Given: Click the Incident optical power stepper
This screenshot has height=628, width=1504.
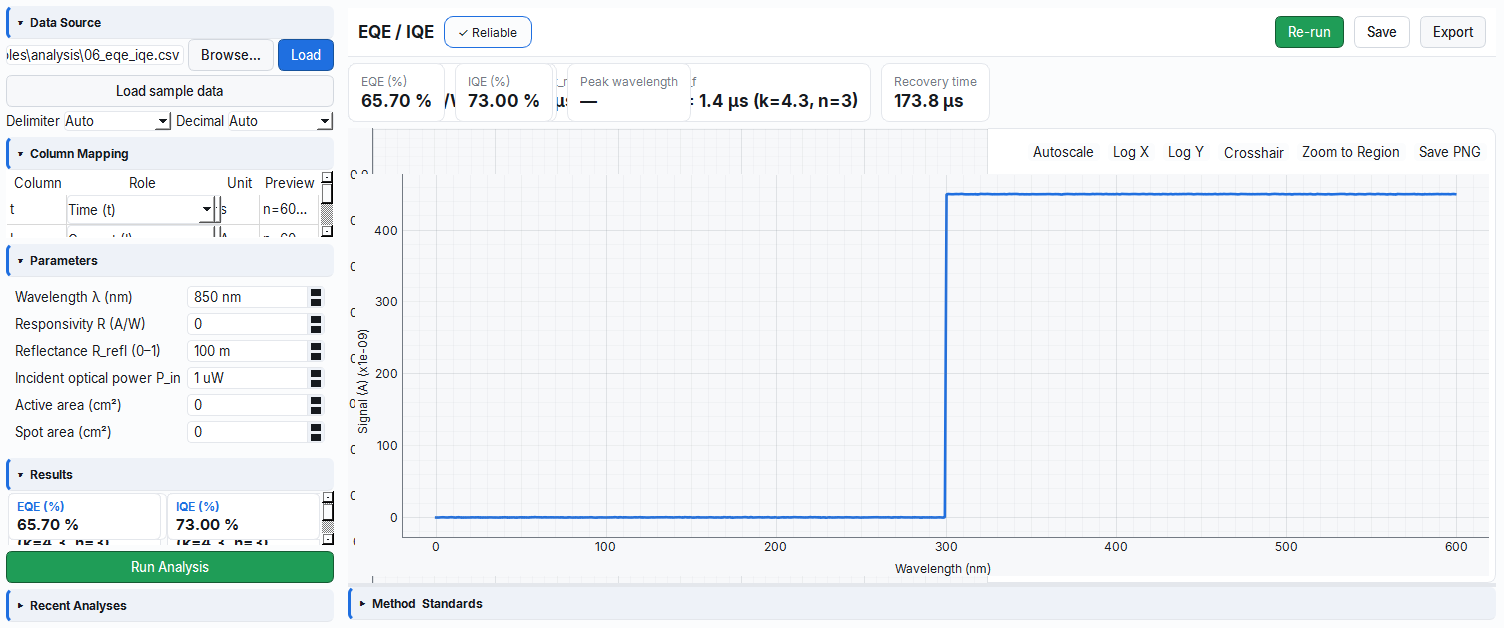Looking at the screenshot, I should (316, 378).
